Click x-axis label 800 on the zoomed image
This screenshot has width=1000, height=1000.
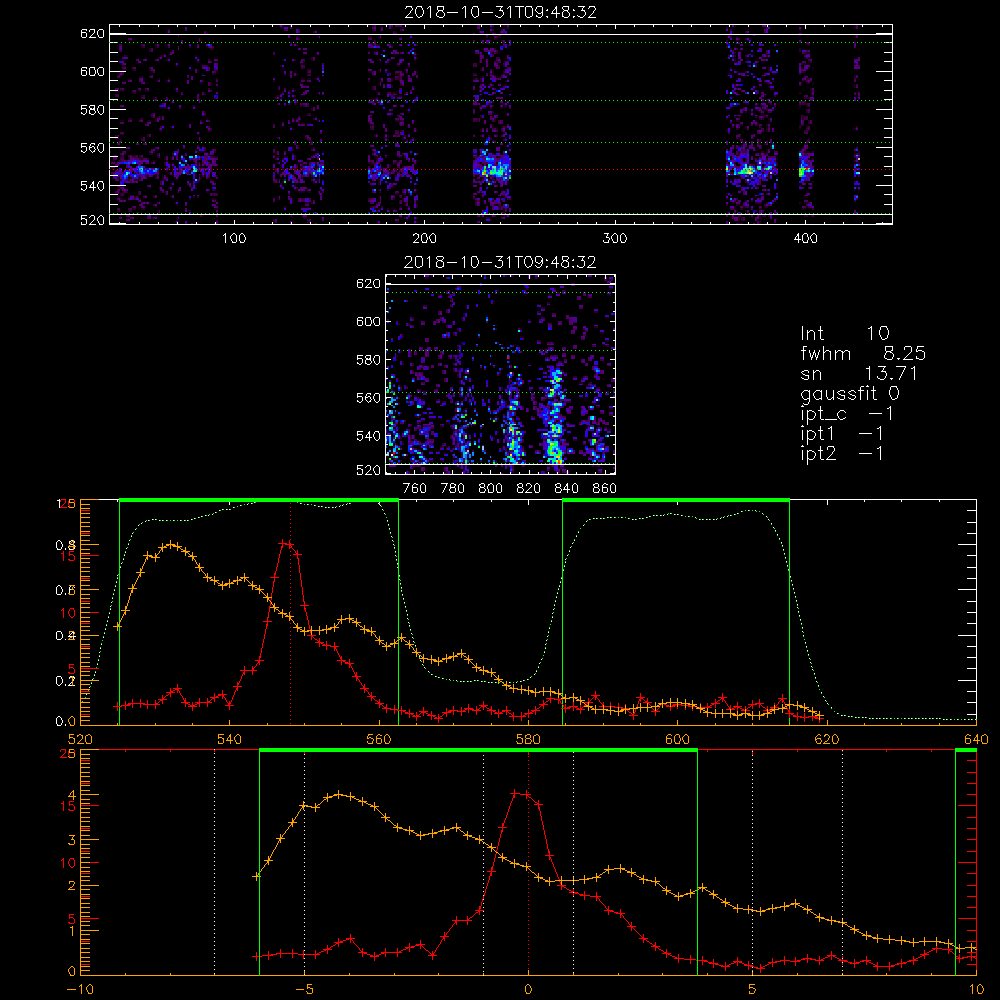(x=490, y=489)
